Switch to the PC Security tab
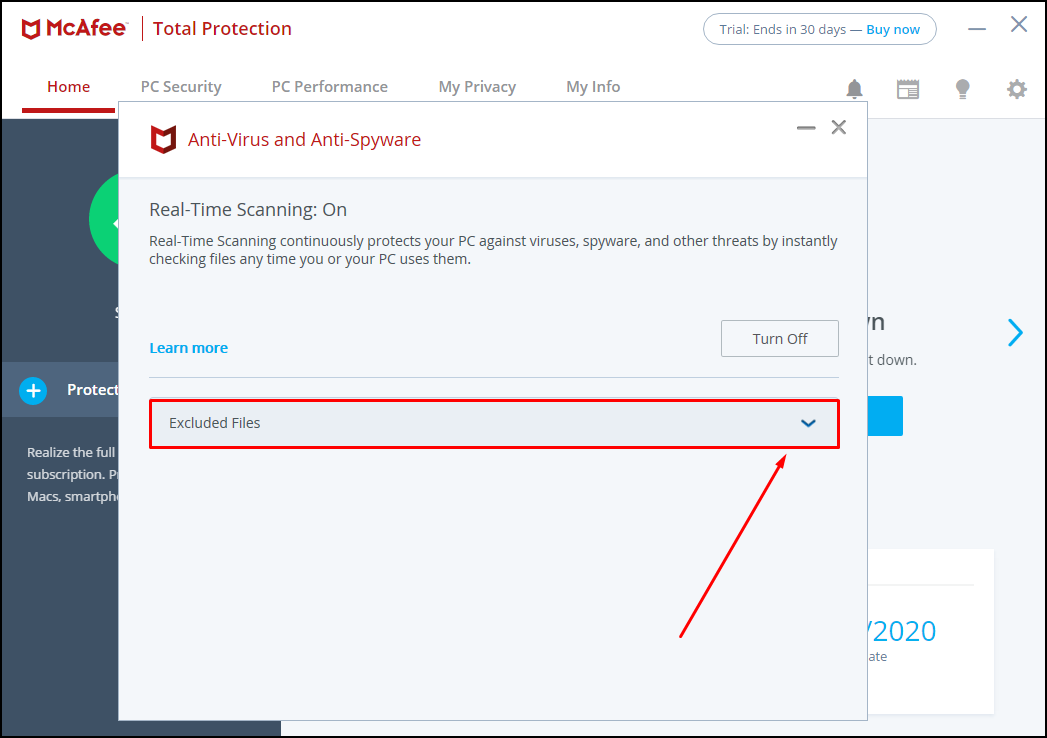Screen dimensions: 1047x738 (181, 86)
